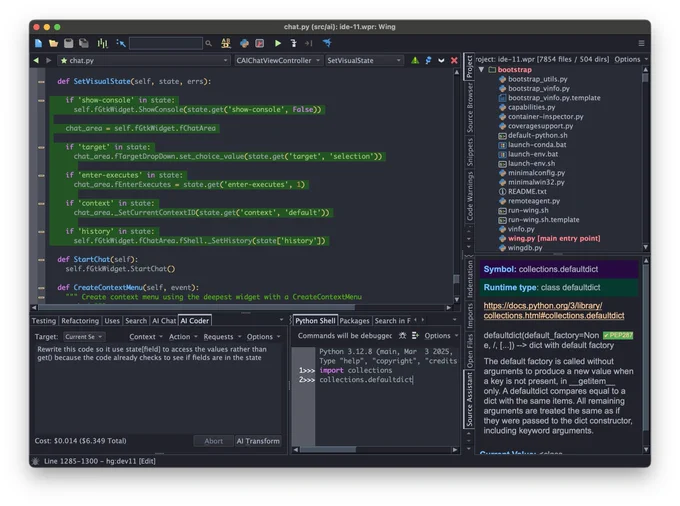The width and height of the screenshot is (680, 506).
Task: Click the Abort button
Action: pyautogui.click(x=213, y=441)
